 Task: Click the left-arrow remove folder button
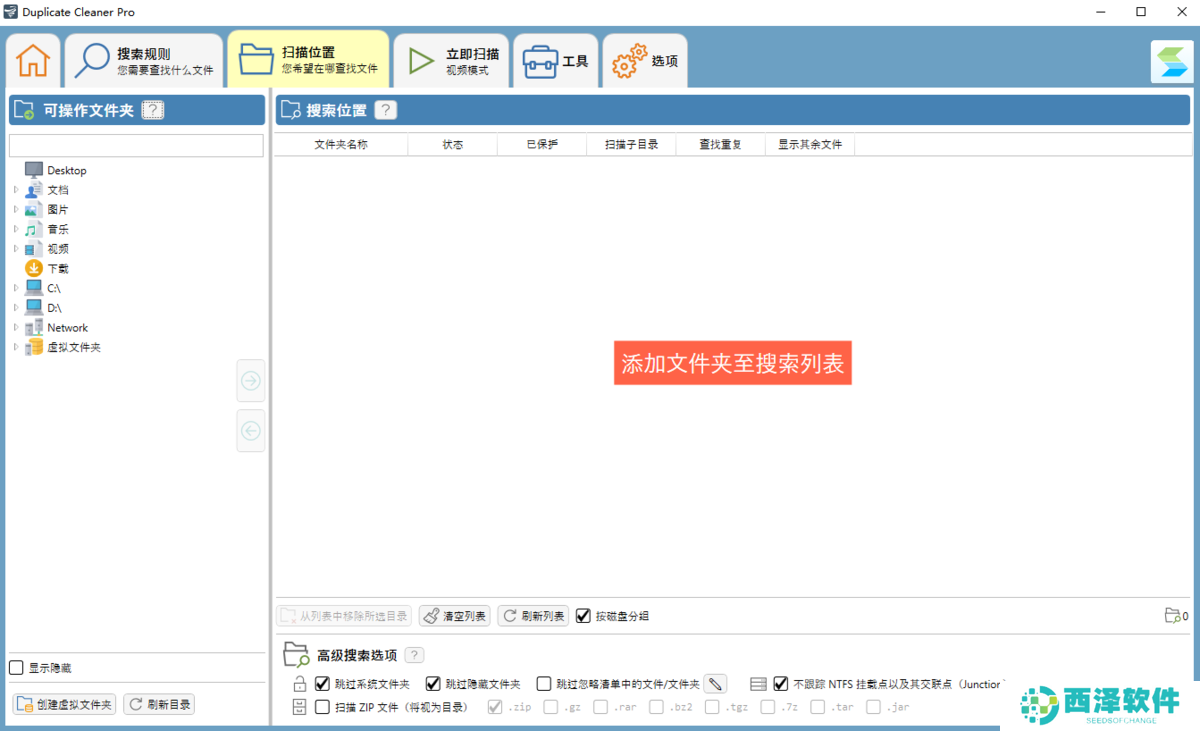click(x=251, y=431)
